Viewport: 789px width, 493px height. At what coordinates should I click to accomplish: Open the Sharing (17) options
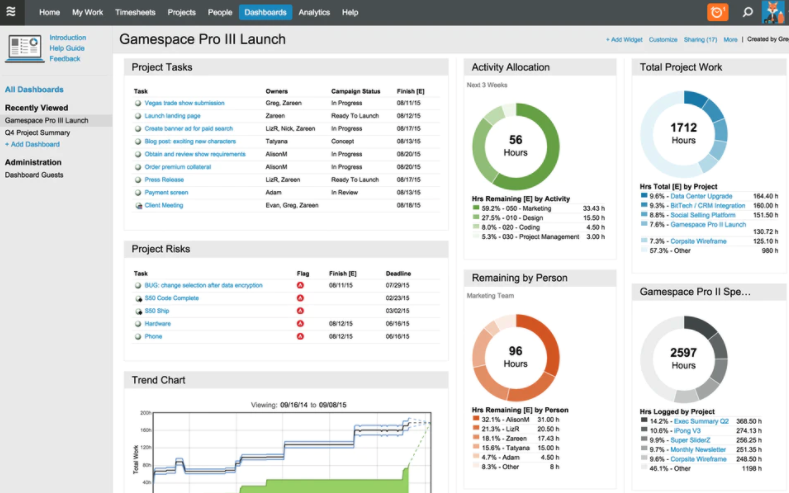(x=700, y=40)
